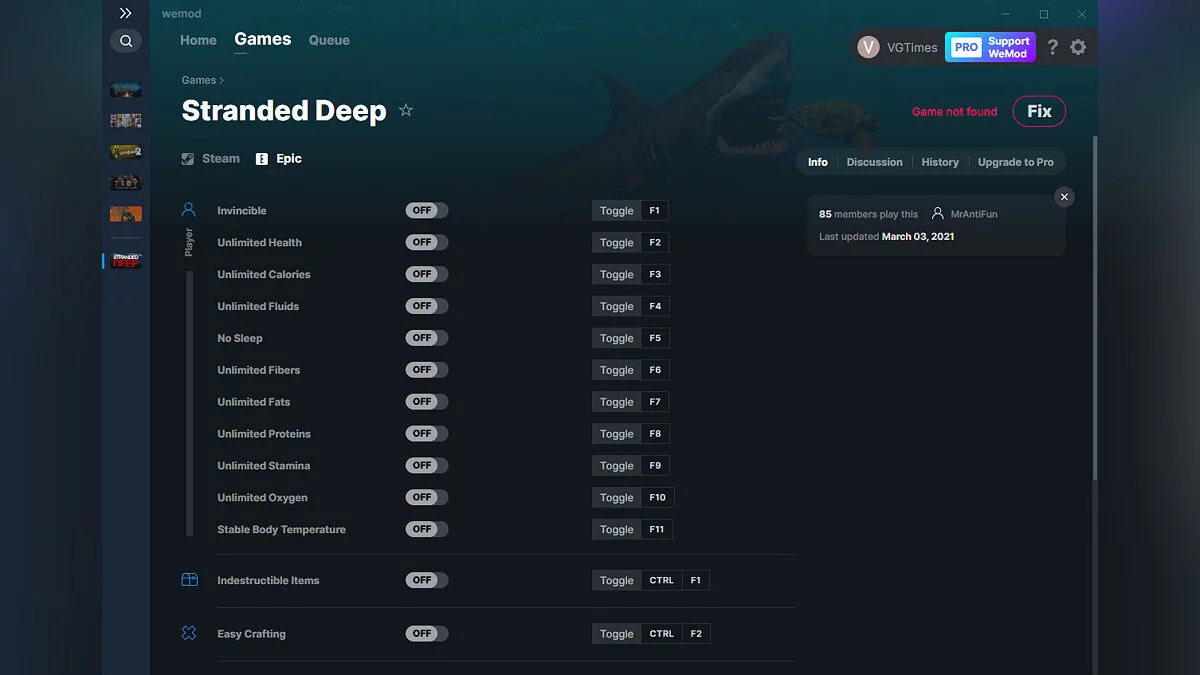Enable the Invincible cheat switch
The image size is (1200, 675).
[x=426, y=210]
